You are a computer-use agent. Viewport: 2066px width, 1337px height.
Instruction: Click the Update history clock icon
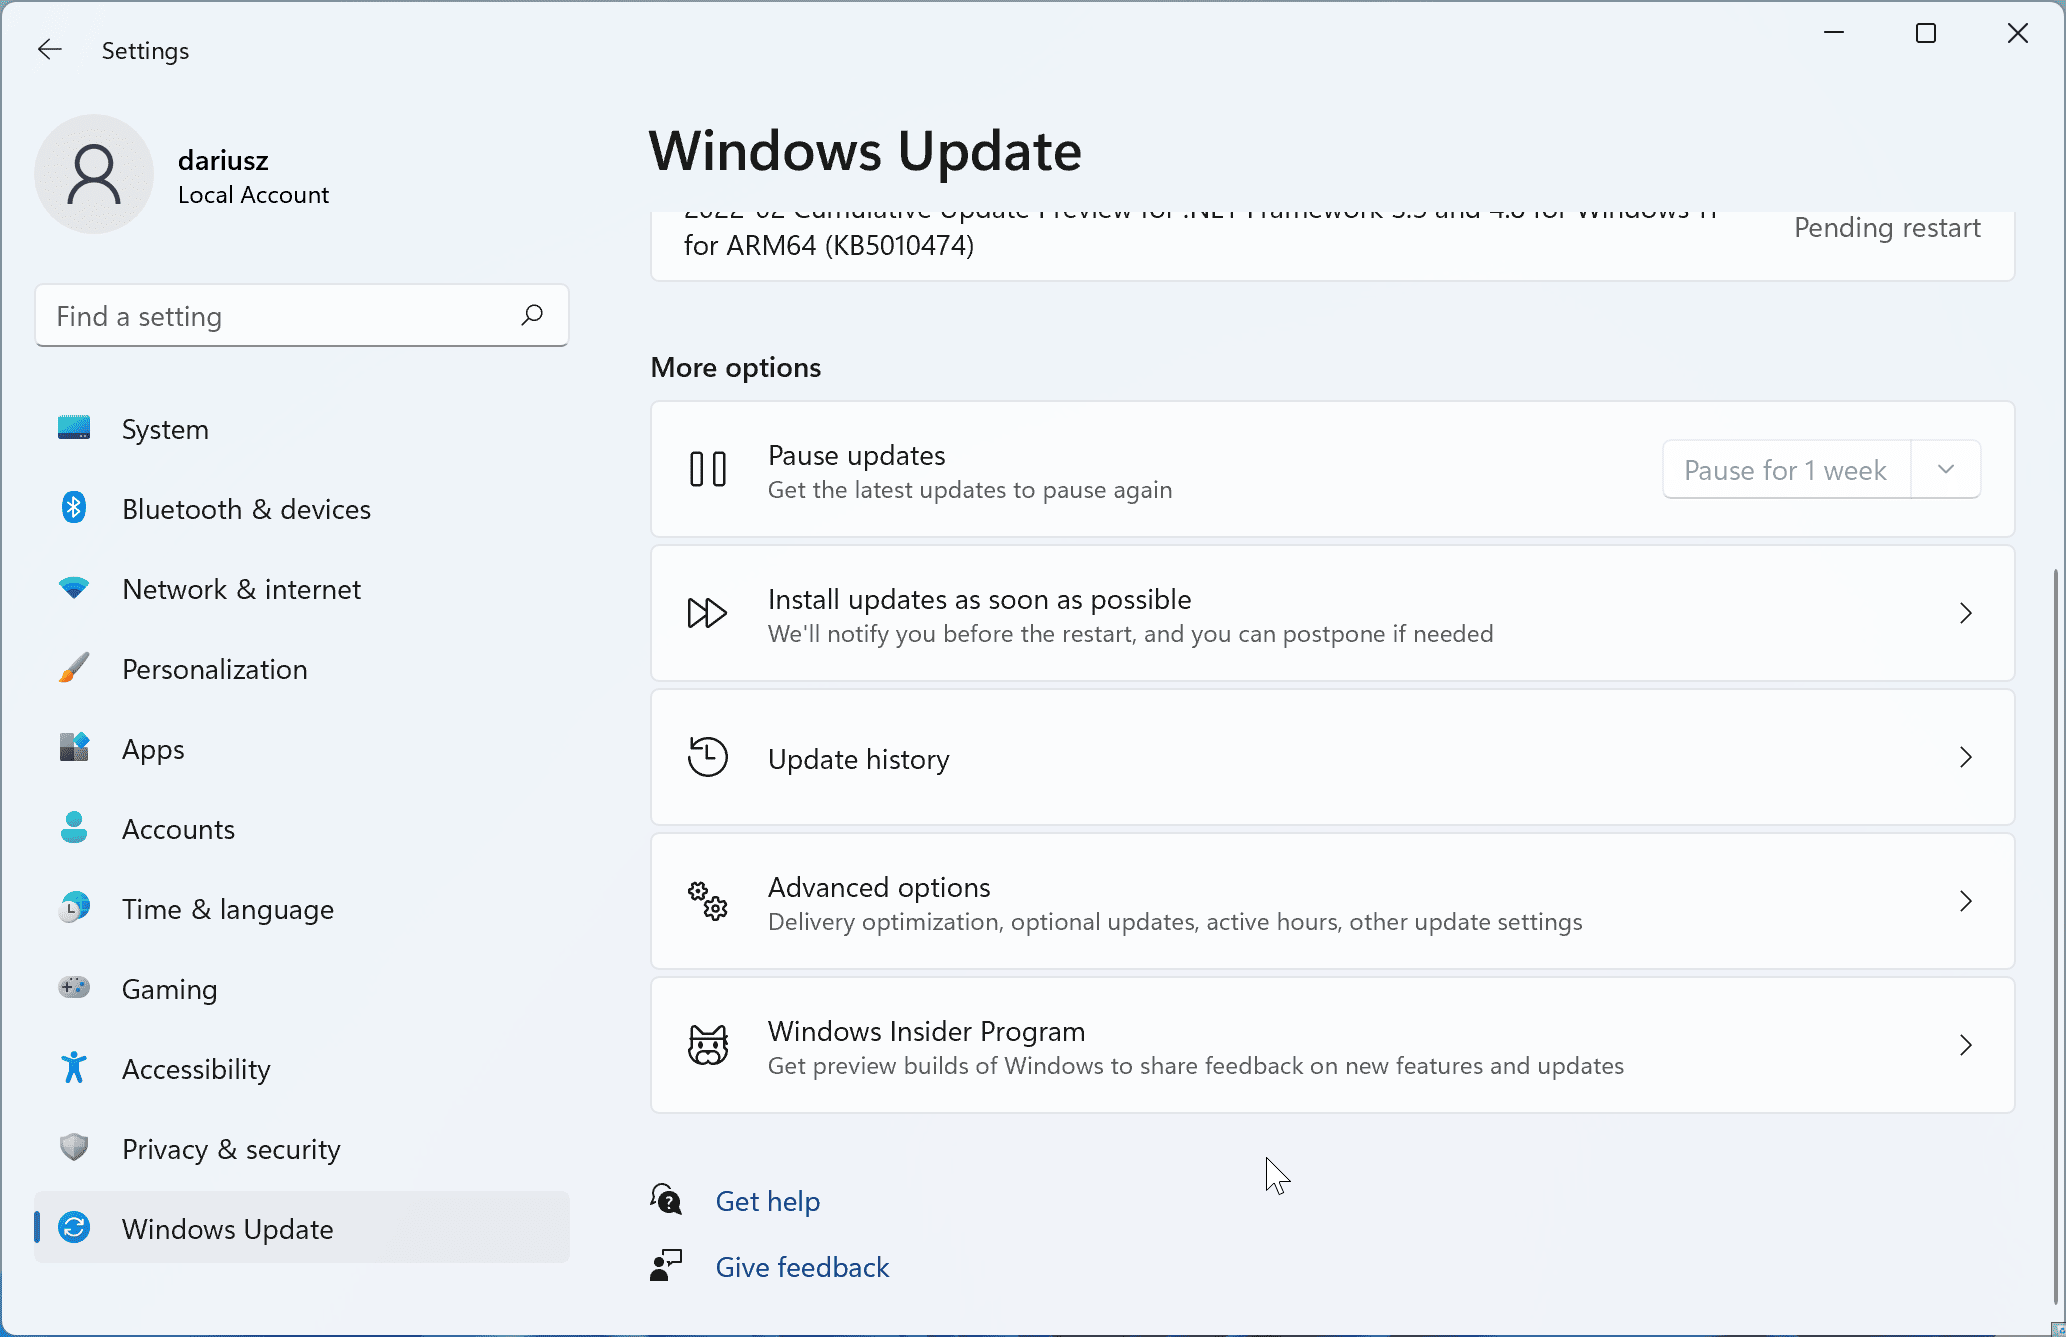(708, 757)
